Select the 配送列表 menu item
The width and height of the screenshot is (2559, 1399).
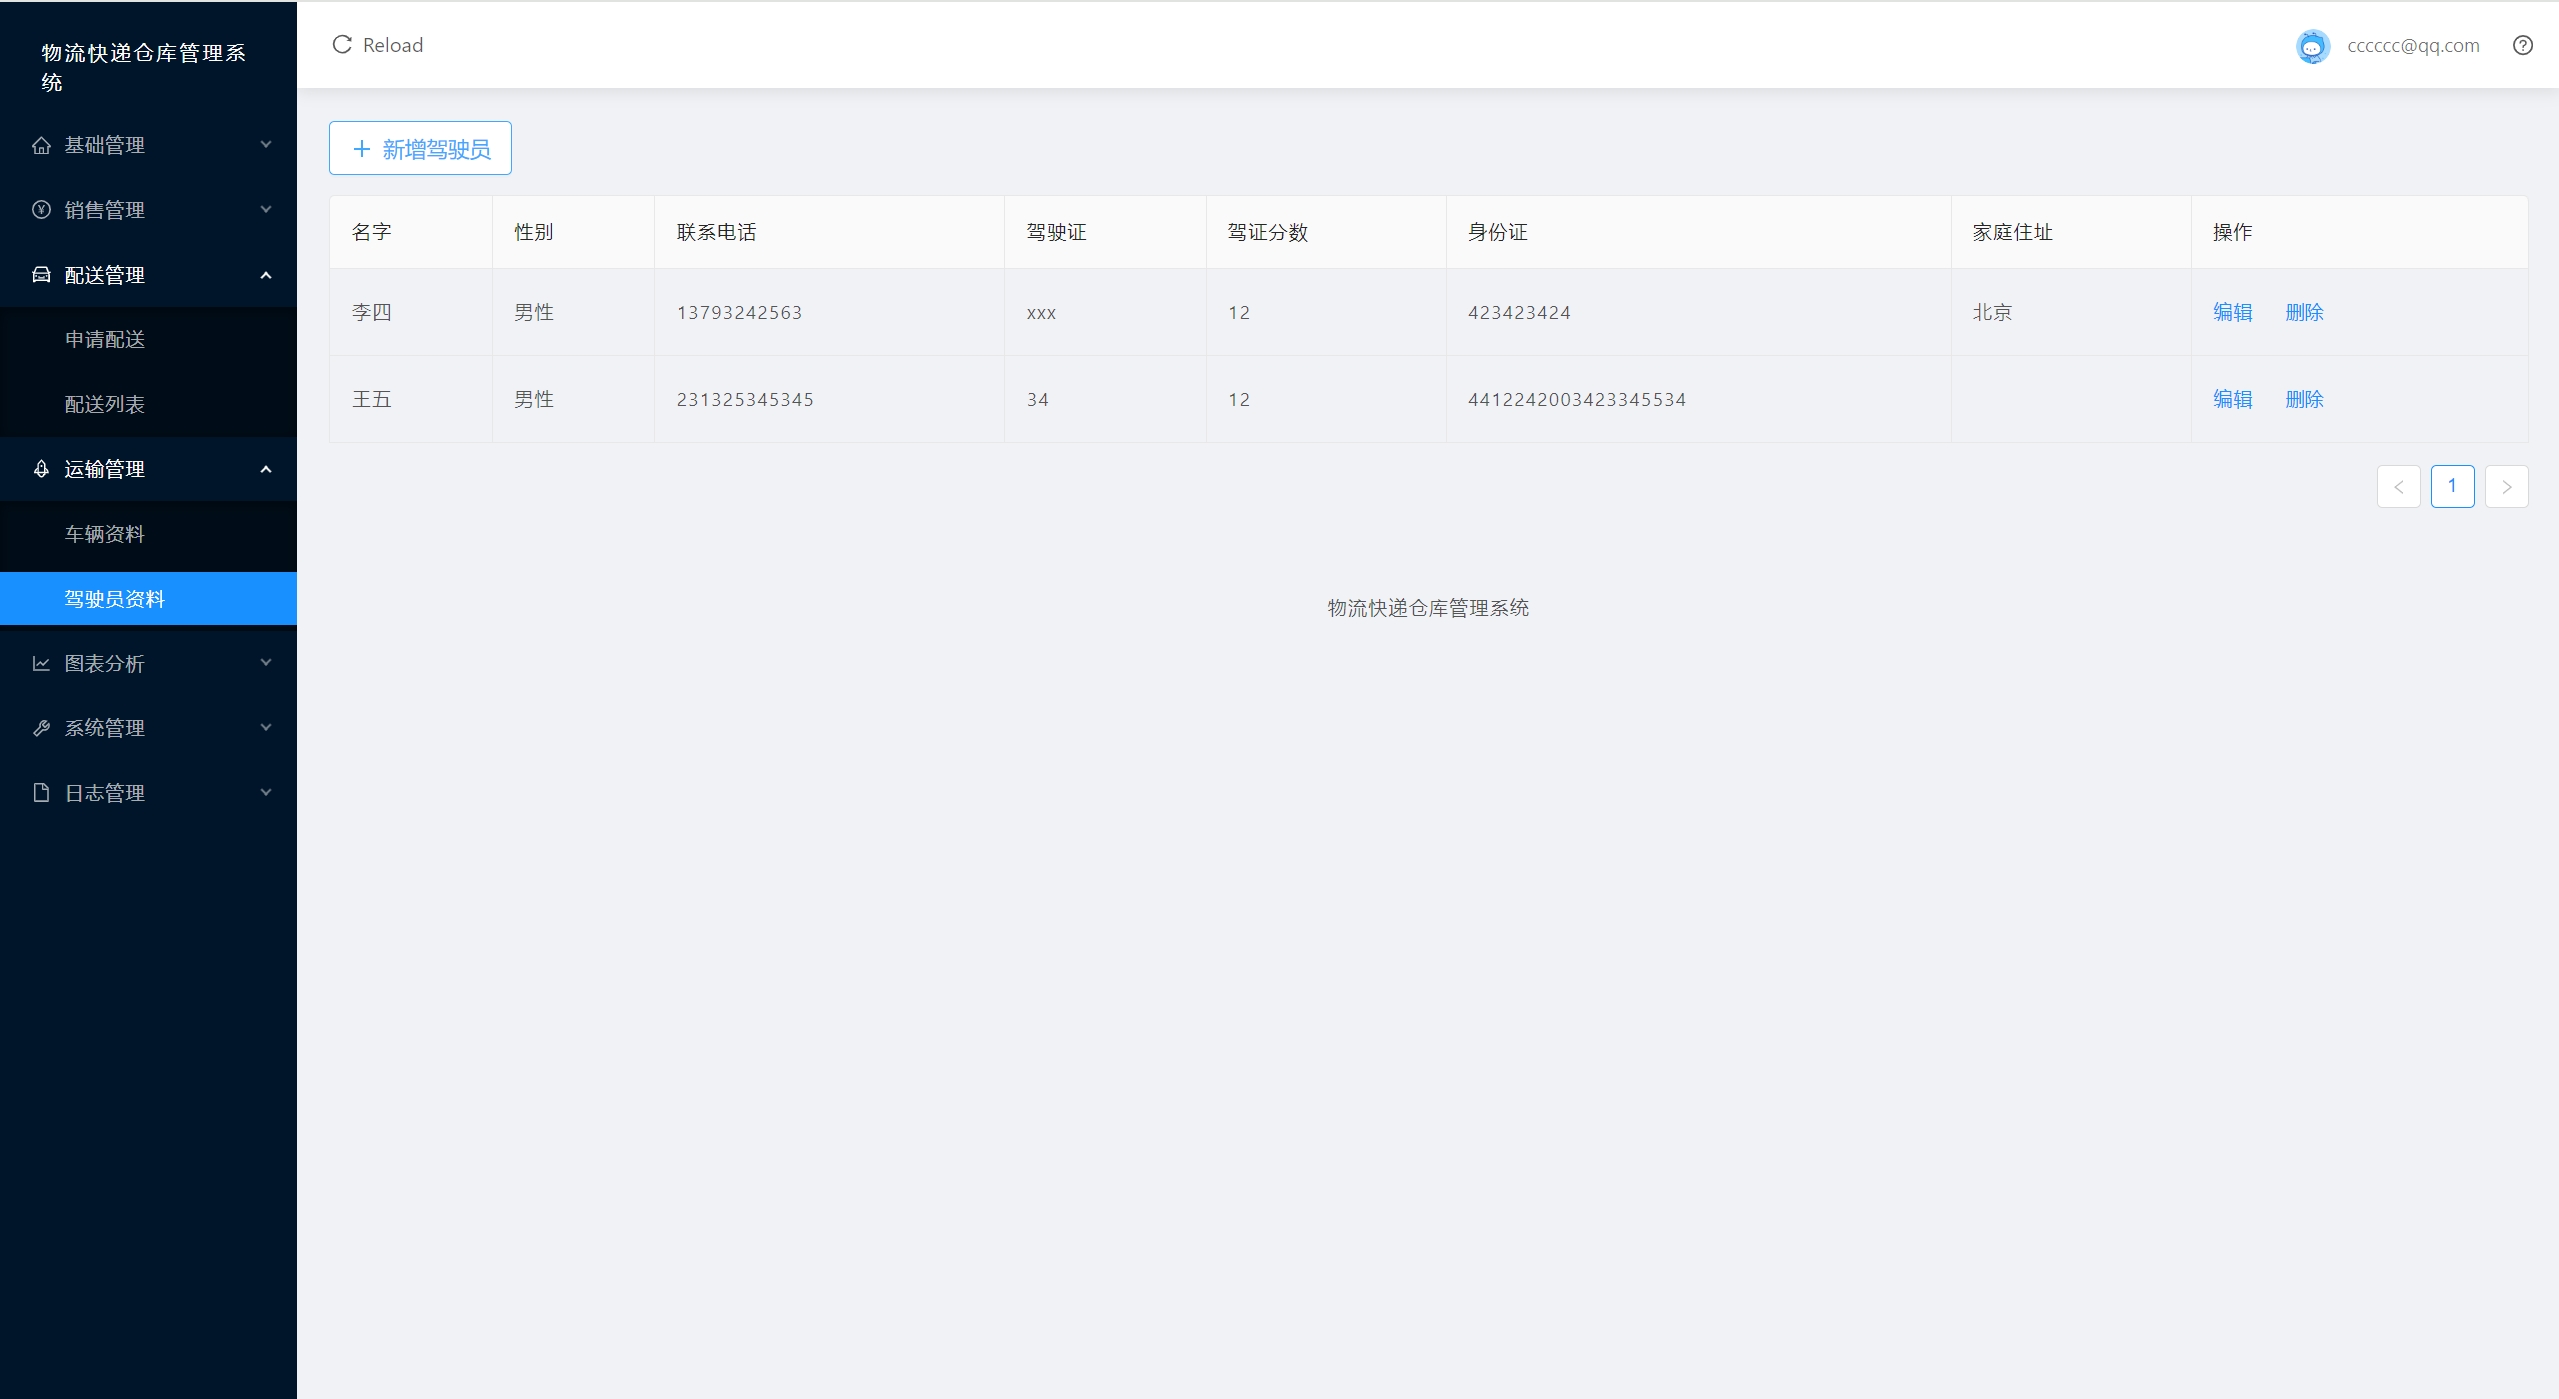pos(105,404)
